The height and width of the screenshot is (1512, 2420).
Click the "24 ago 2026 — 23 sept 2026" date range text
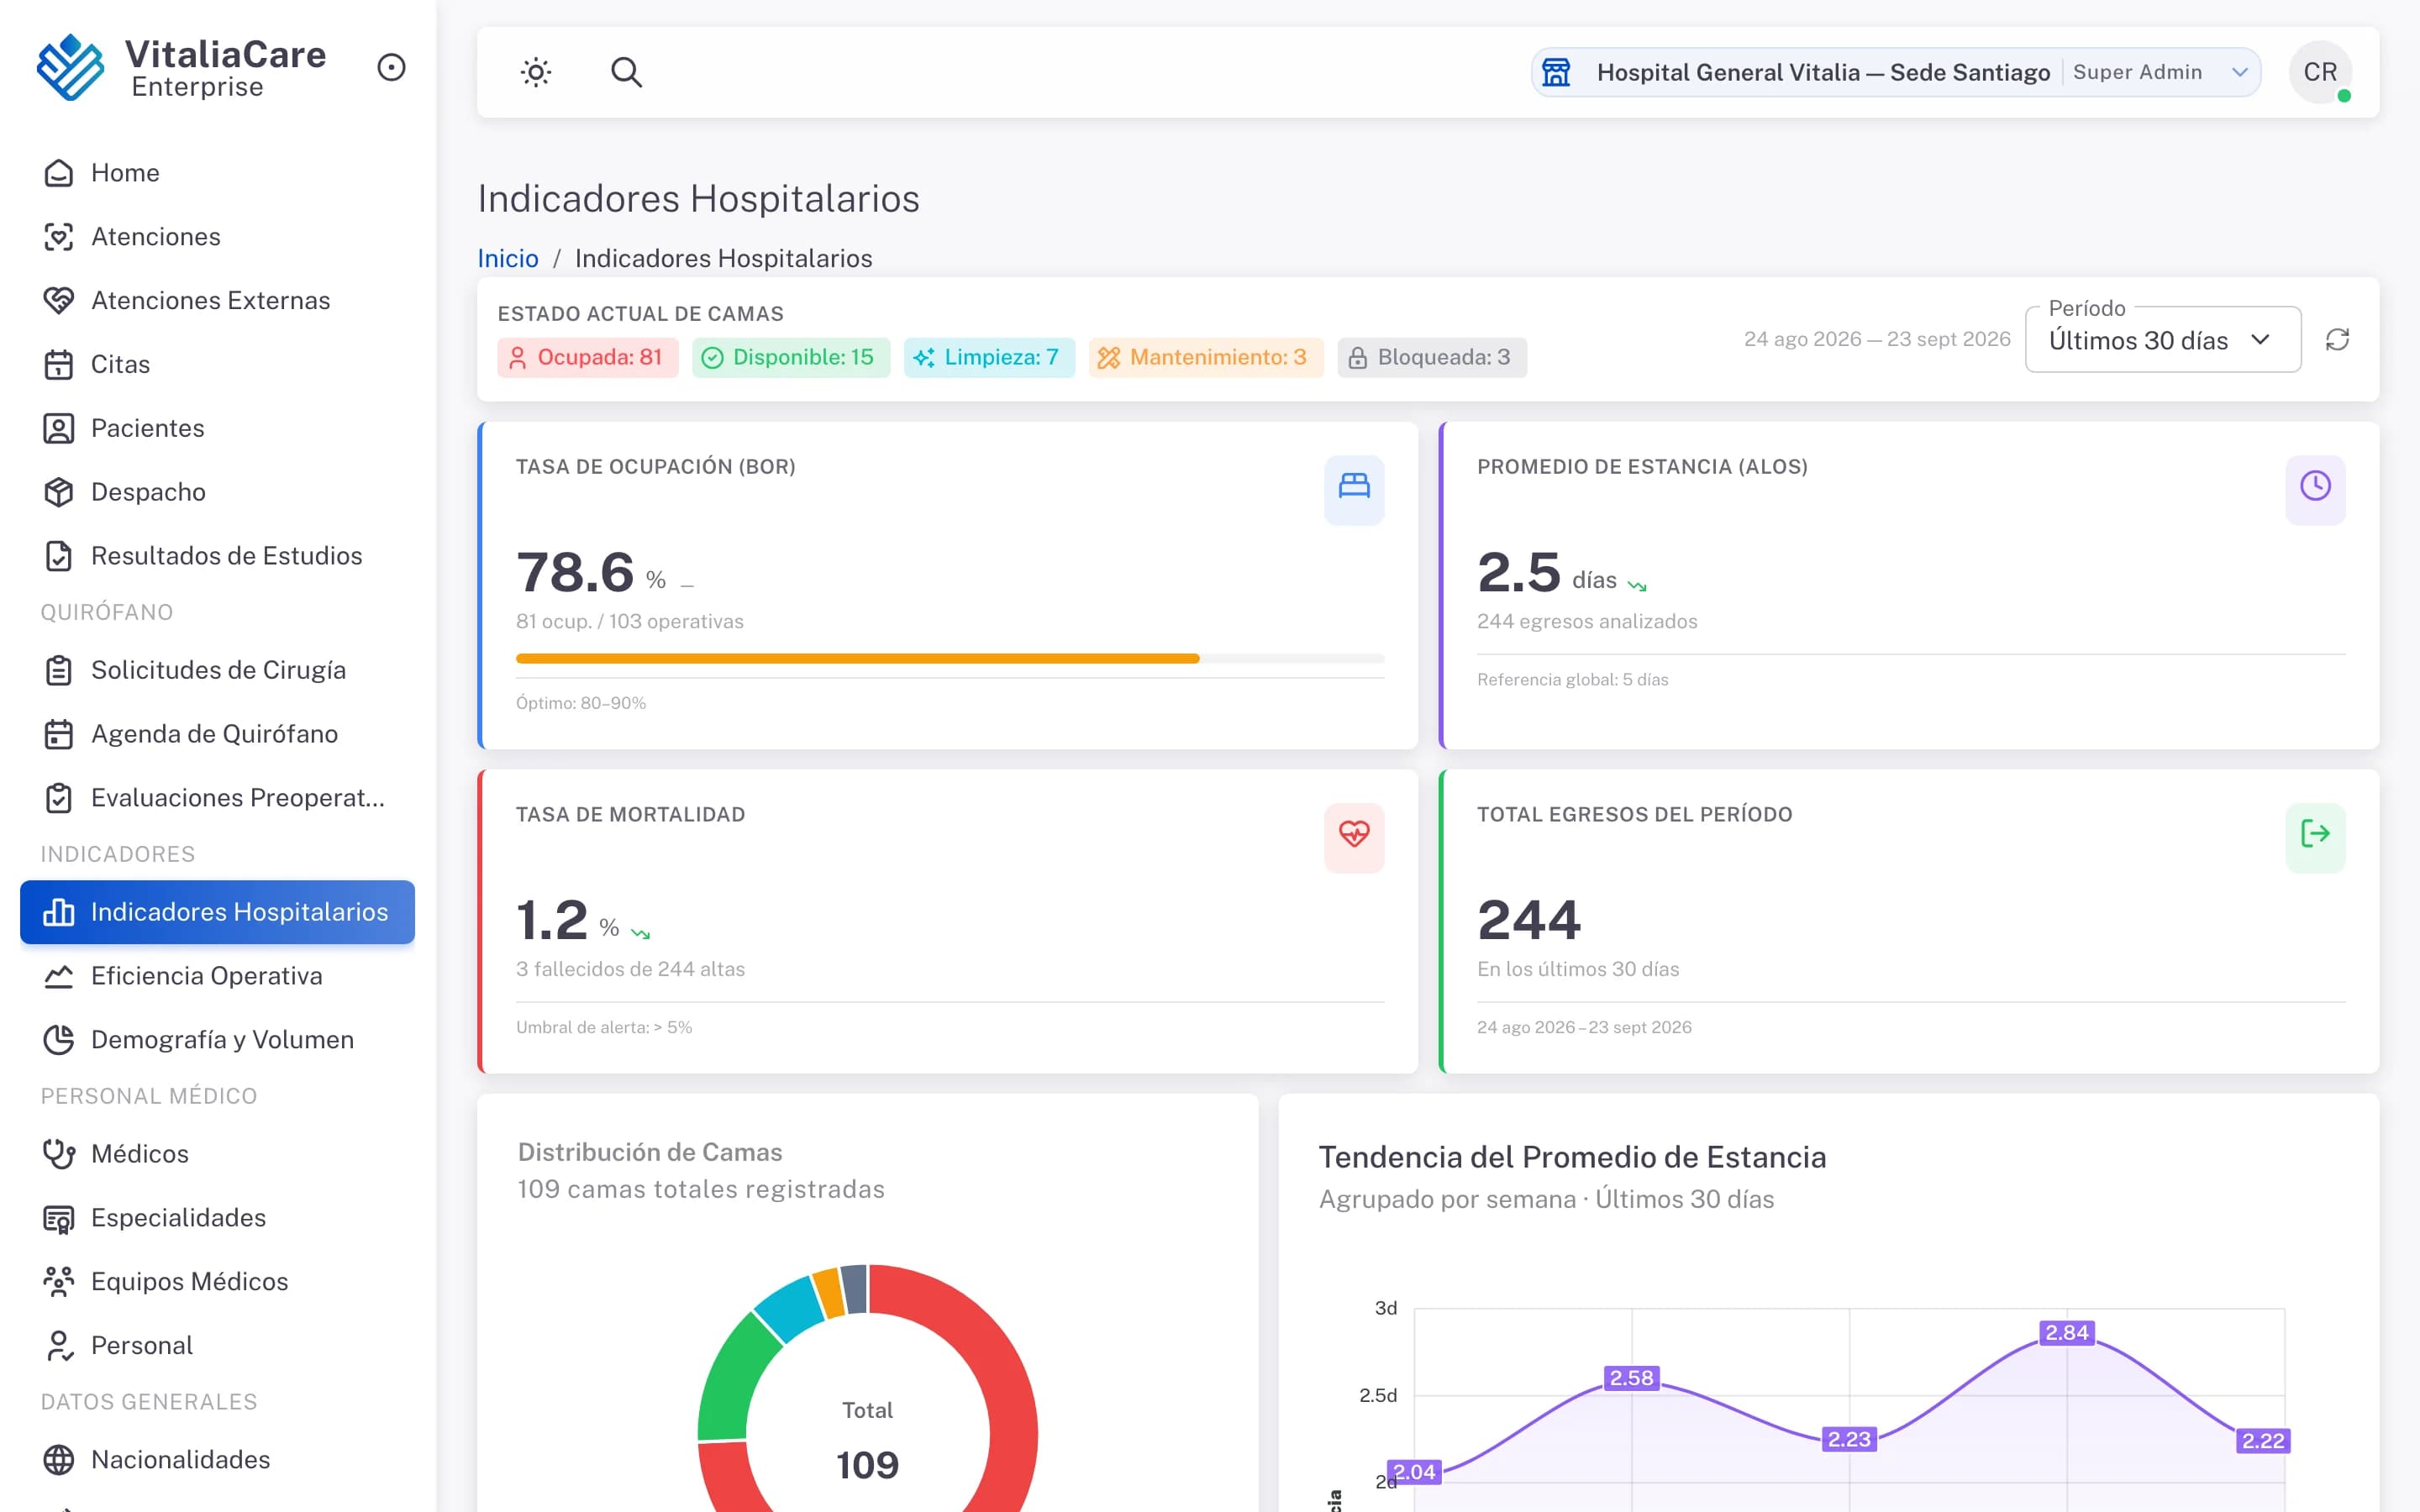(x=1877, y=339)
